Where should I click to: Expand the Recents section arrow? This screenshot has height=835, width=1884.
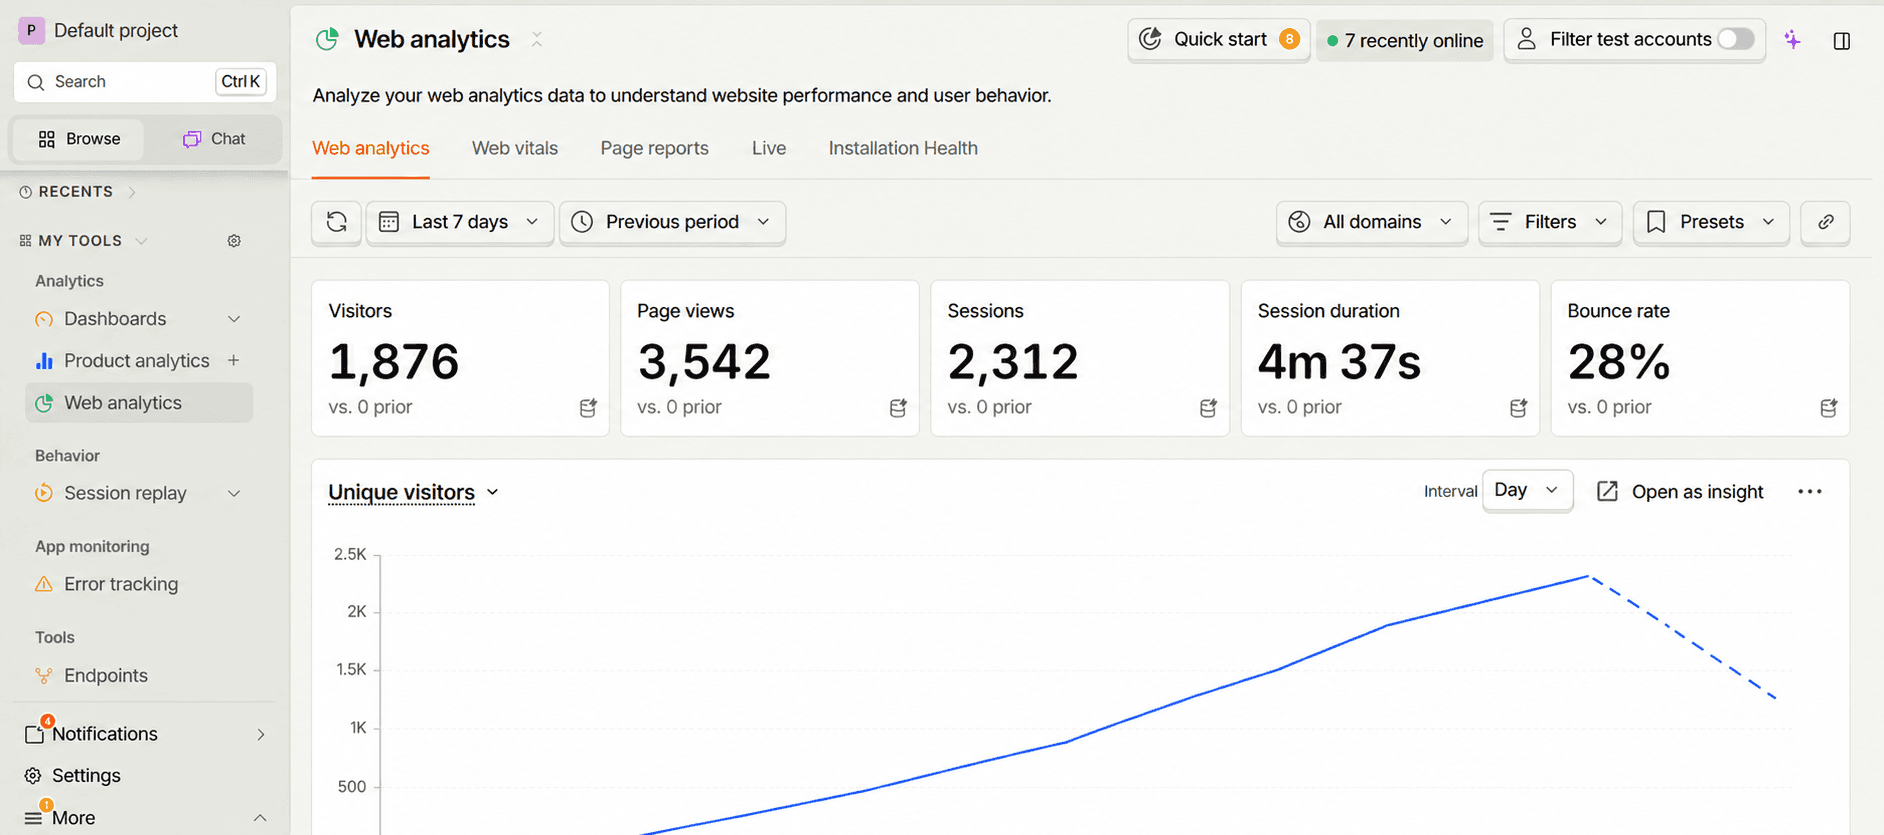(x=131, y=192)
